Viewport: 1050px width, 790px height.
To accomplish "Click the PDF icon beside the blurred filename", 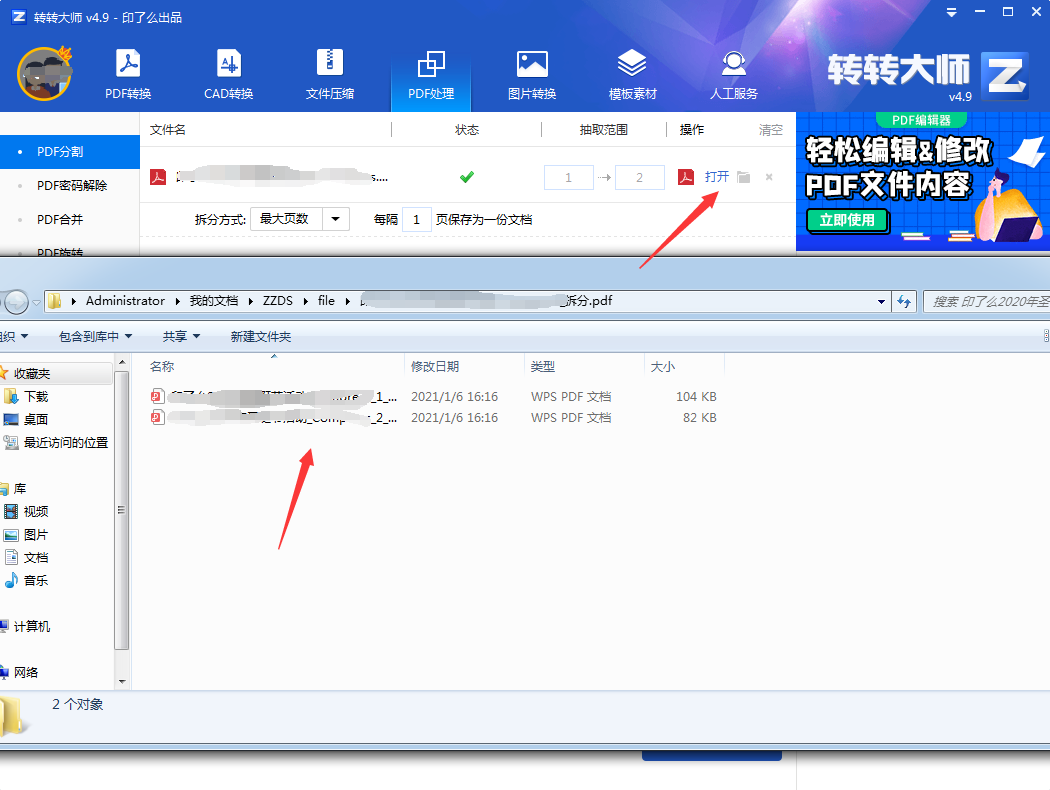I will coord(158,177).
